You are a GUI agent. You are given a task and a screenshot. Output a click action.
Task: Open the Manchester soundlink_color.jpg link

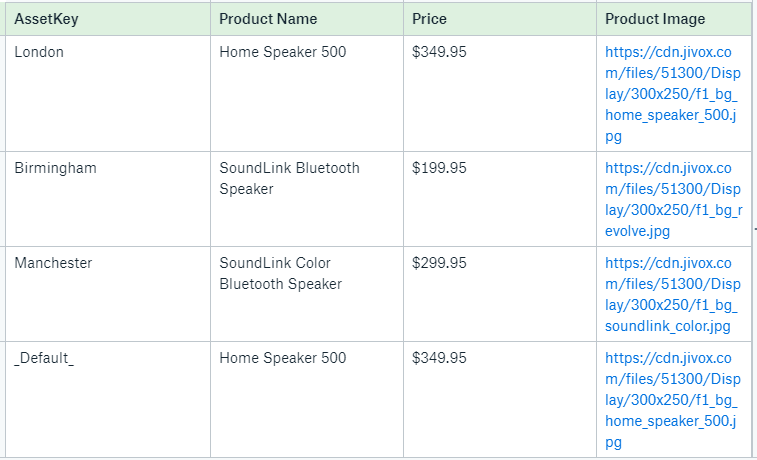(x=673, y=294)
